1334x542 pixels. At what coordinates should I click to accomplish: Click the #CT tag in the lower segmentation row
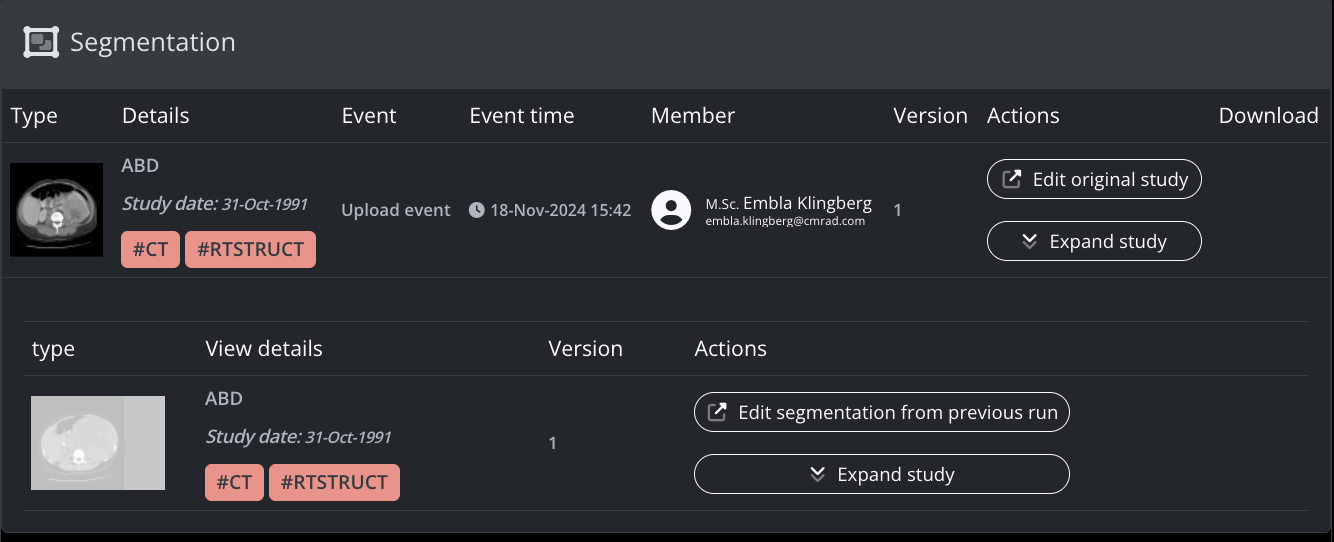point(234,482)
